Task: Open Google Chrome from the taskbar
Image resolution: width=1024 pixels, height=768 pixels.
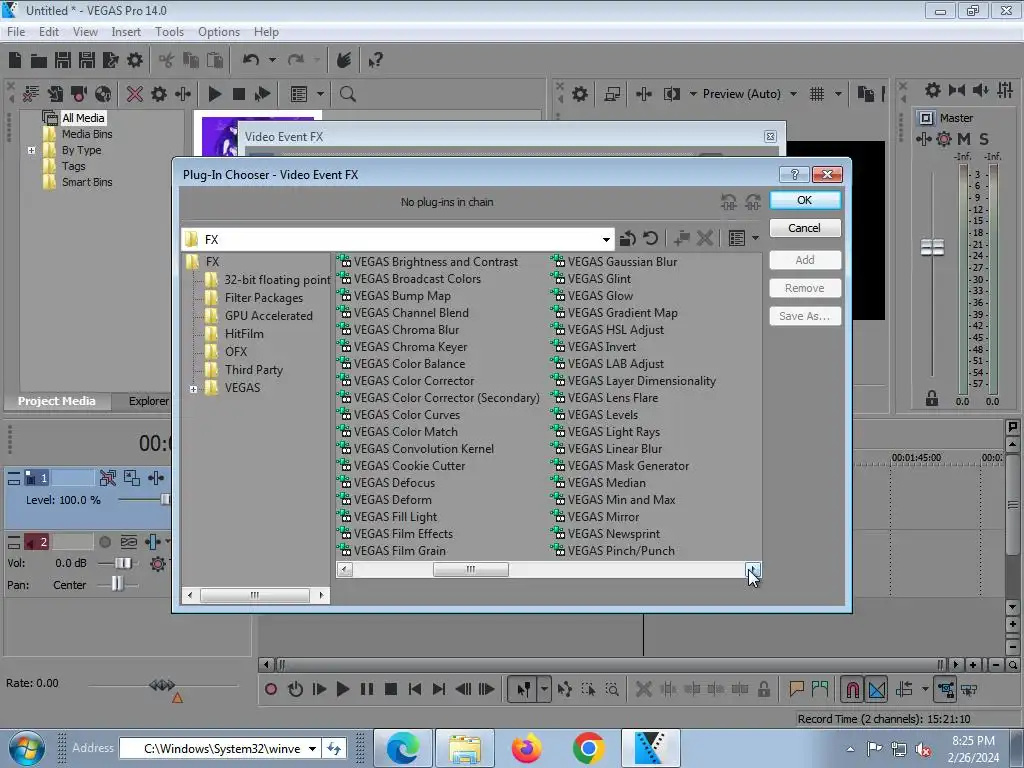Action: pyautogui.click(x=588, y=748)
